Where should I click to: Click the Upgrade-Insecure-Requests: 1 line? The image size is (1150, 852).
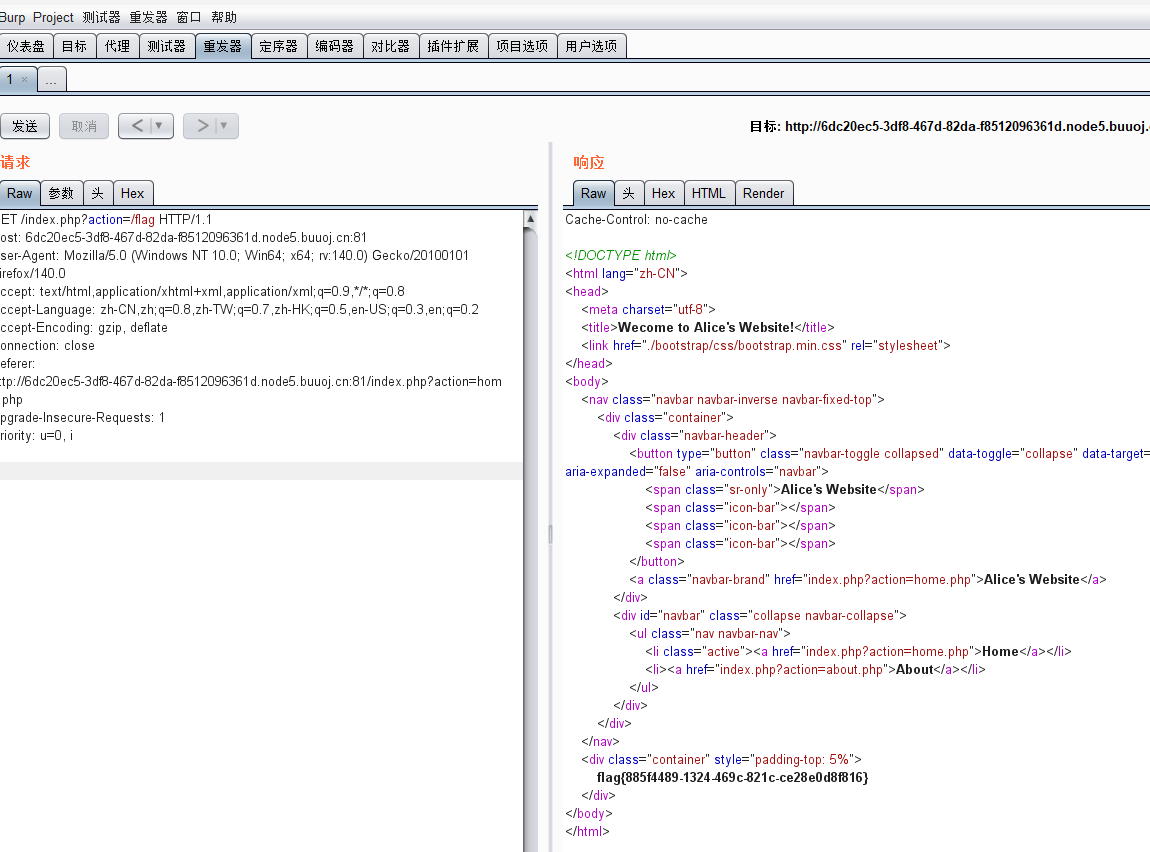tap(83, 417)
